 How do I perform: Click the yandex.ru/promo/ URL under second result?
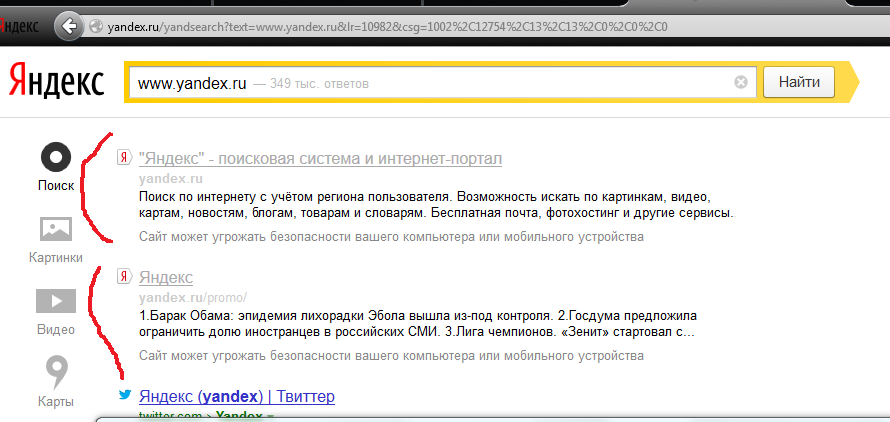click(x=192, y=298)
